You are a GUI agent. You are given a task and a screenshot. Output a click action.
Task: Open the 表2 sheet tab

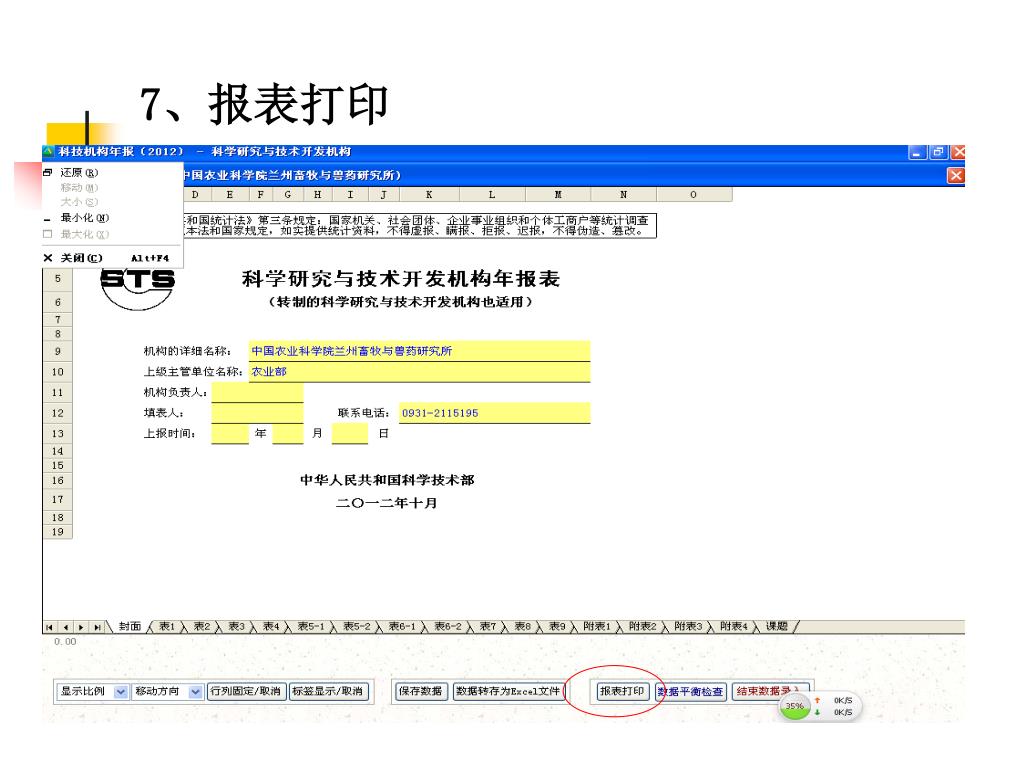click(202, 626)
